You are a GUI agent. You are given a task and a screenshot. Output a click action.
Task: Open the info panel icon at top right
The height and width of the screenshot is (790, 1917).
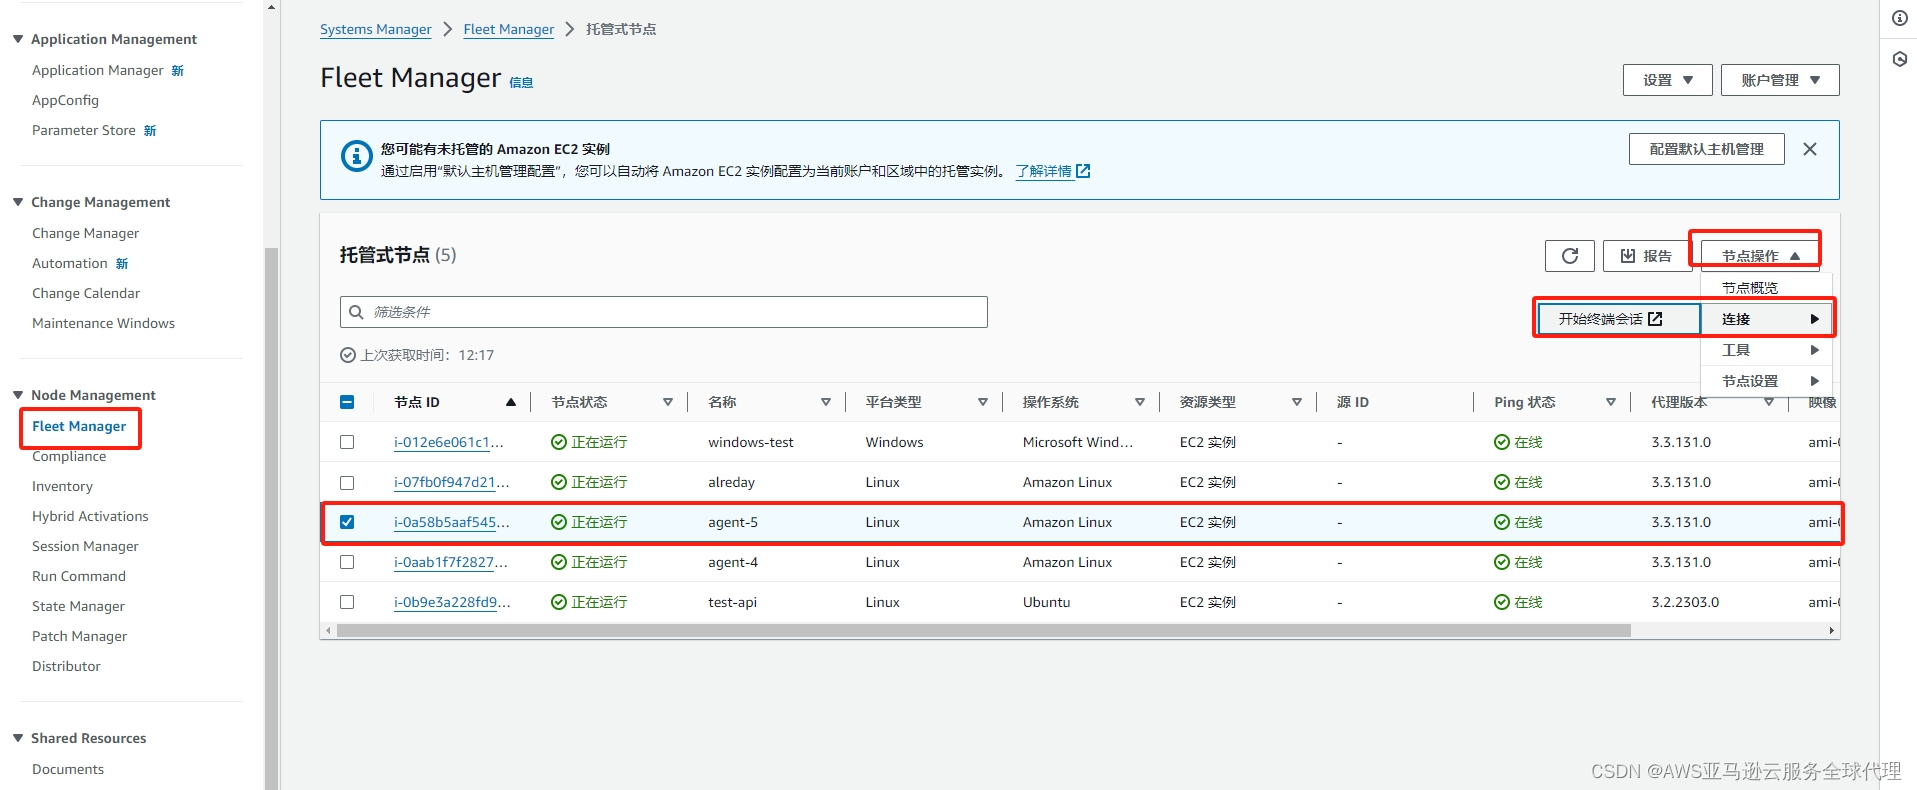(1899, 18)
